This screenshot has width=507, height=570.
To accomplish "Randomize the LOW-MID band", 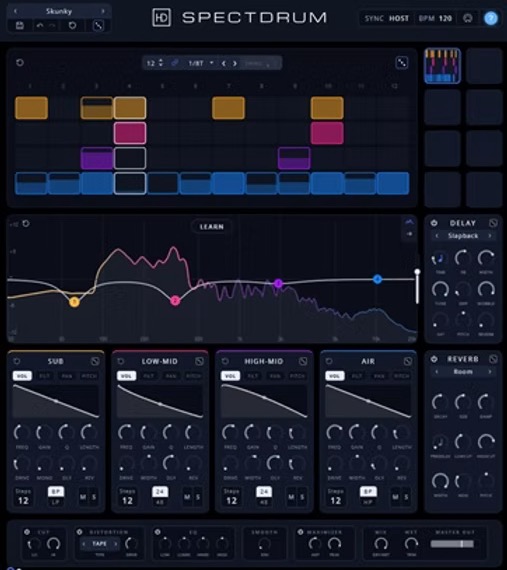I will [x=199, y=361].
